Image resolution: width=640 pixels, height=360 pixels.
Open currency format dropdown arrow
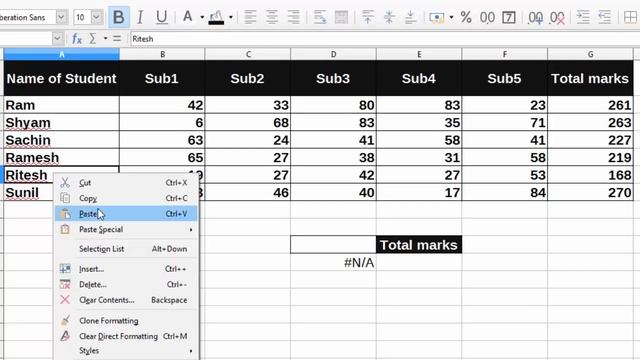point(451,17)
